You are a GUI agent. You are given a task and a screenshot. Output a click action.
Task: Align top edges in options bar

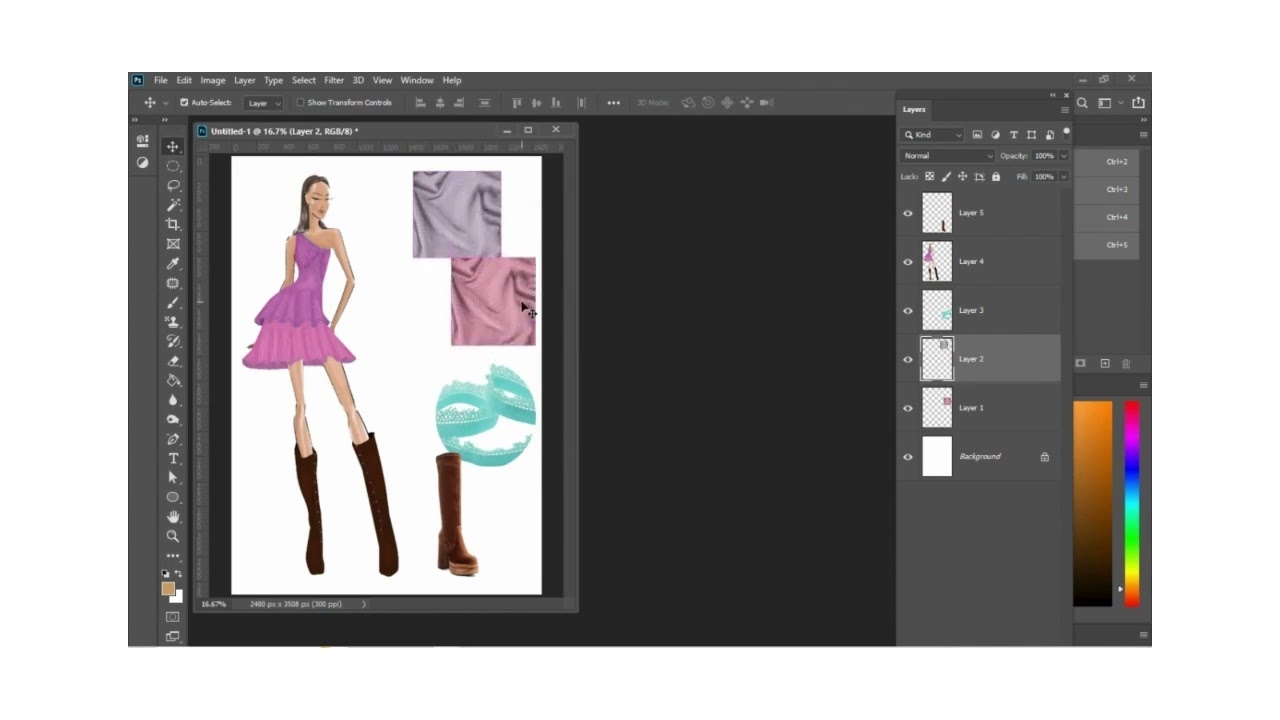516,103
